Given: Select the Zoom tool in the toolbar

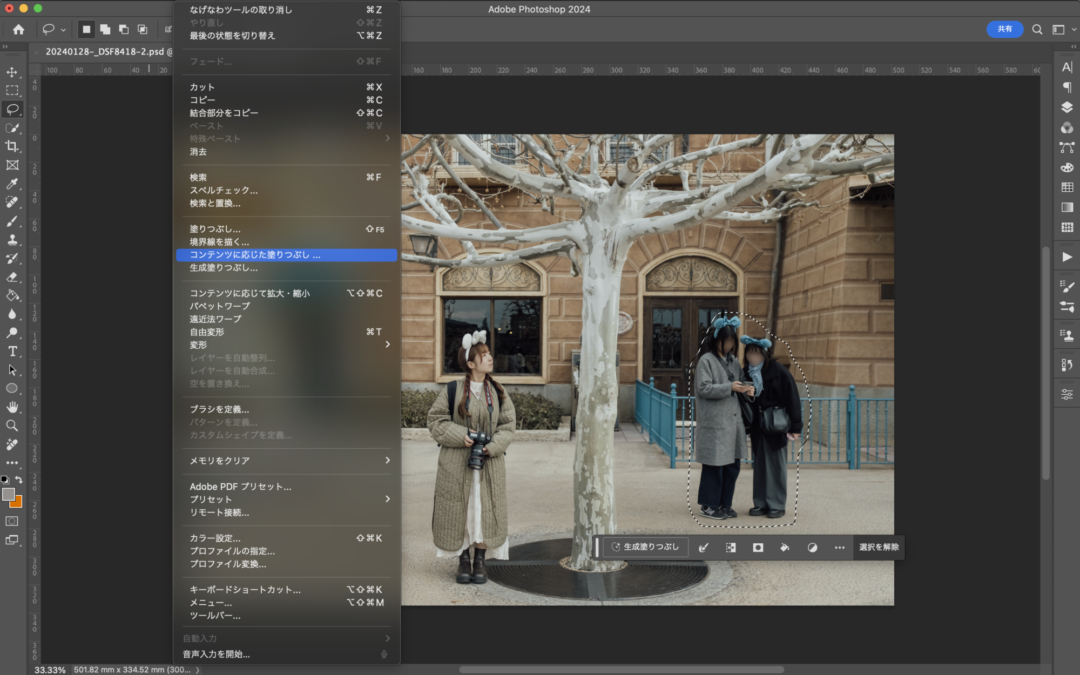Looking at the screenshot, I should pos(13,425).
